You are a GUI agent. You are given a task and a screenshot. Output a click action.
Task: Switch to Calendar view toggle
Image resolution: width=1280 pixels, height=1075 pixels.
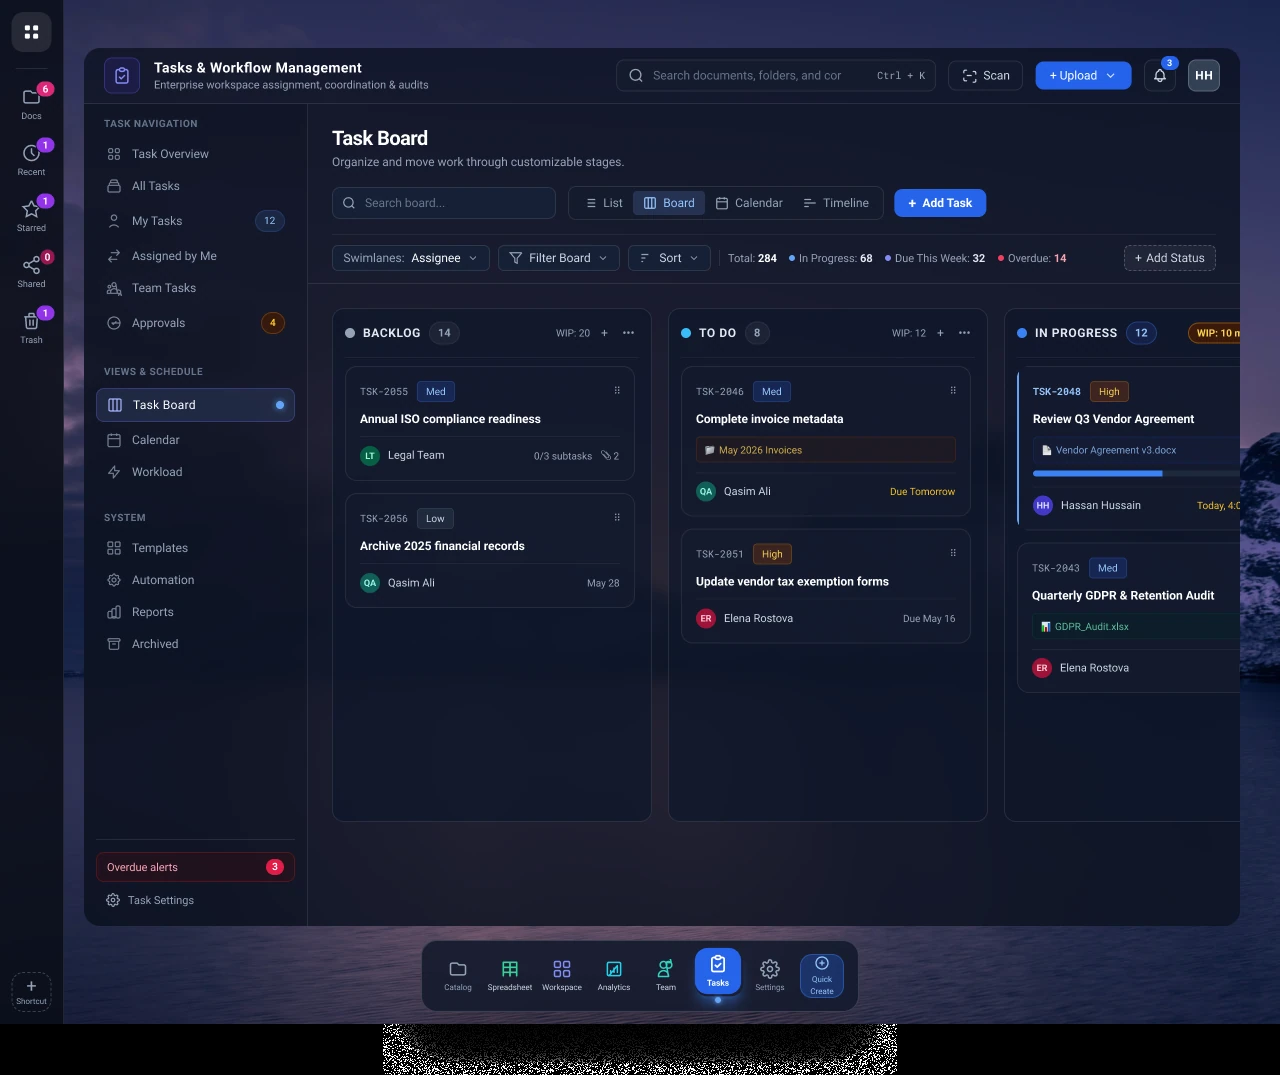[749, 203]
